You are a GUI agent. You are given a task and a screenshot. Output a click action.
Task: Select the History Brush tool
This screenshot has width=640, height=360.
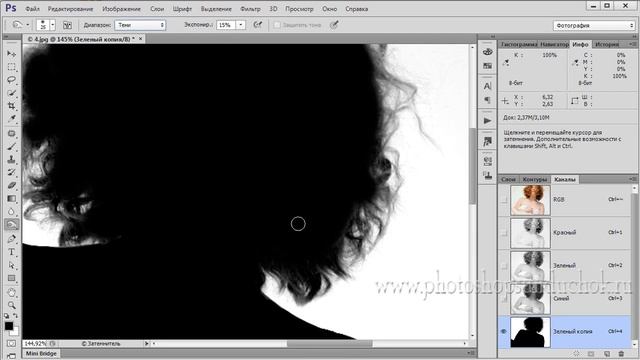point(11,173)
